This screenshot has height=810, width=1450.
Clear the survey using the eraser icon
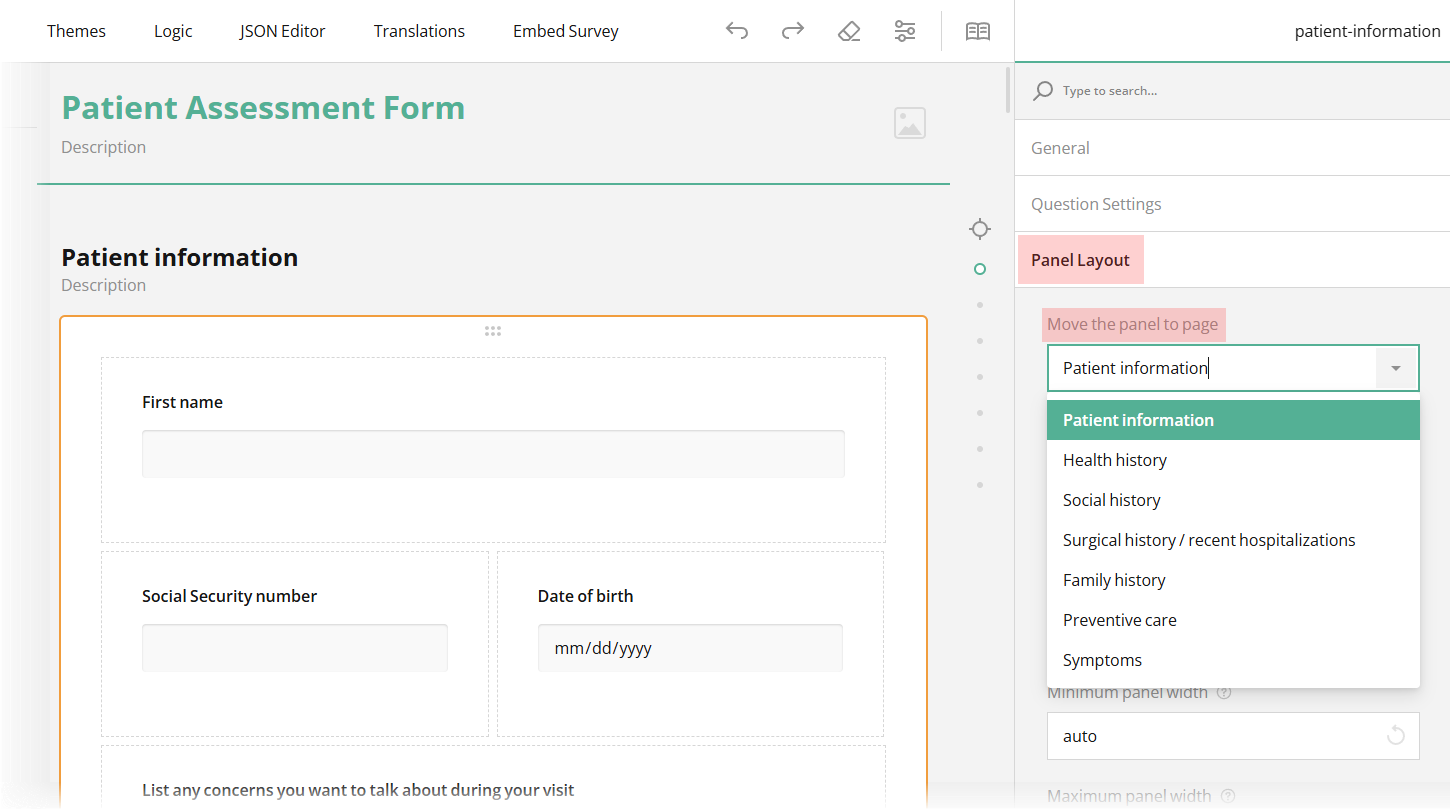click(849, 31)
